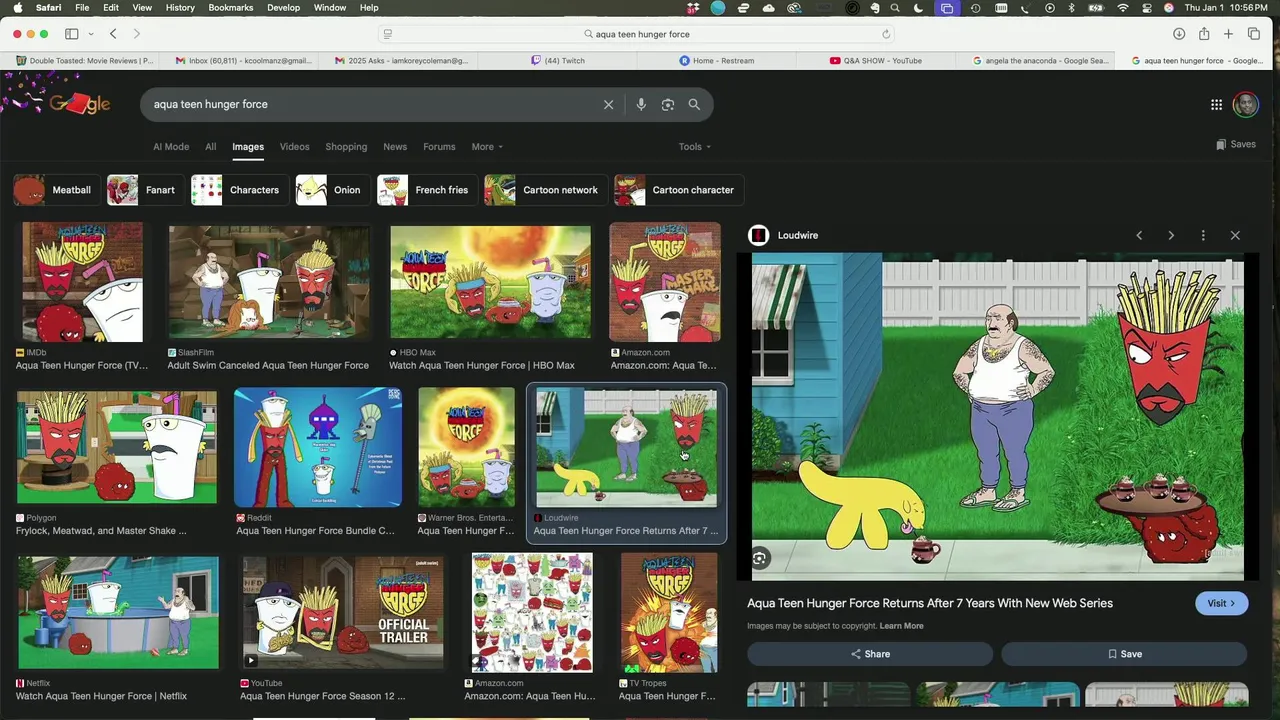
Task: Click the Visit button
Action: pyautogui.click(x=1221, y=603)
